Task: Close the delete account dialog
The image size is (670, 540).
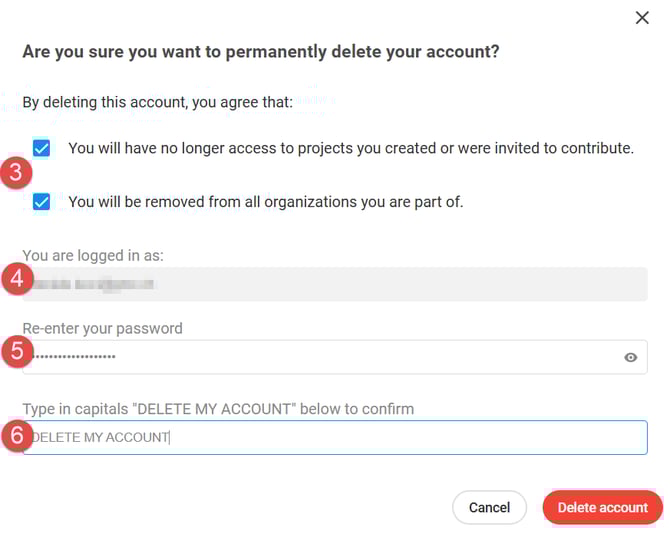Action: [642, 18]
